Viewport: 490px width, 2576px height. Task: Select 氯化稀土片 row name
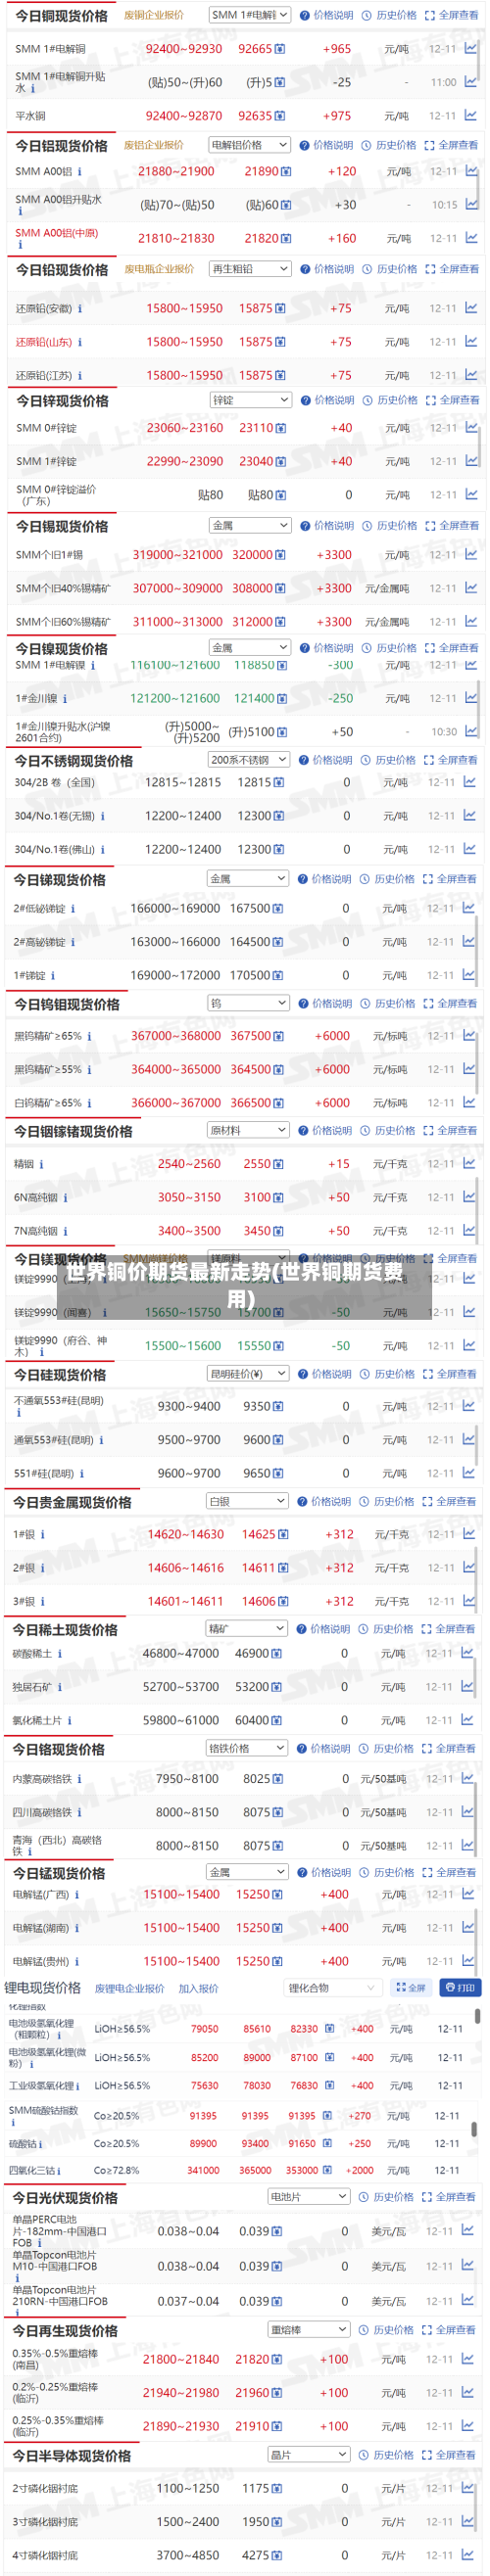[x=37, y=1721]
